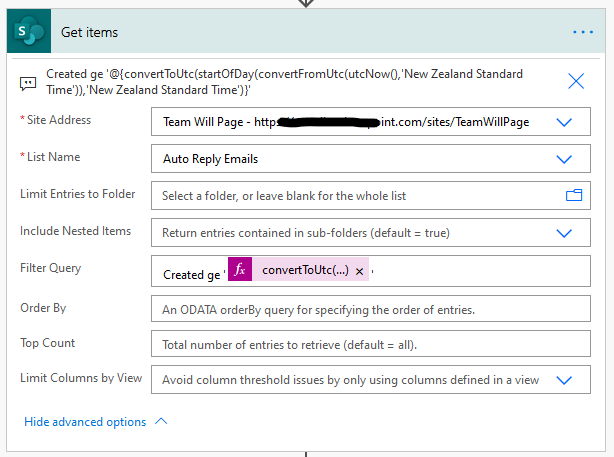Viewport: 614px width, 457px height.
Task: Collapse options using the up chevron
Action: [162, 422]
